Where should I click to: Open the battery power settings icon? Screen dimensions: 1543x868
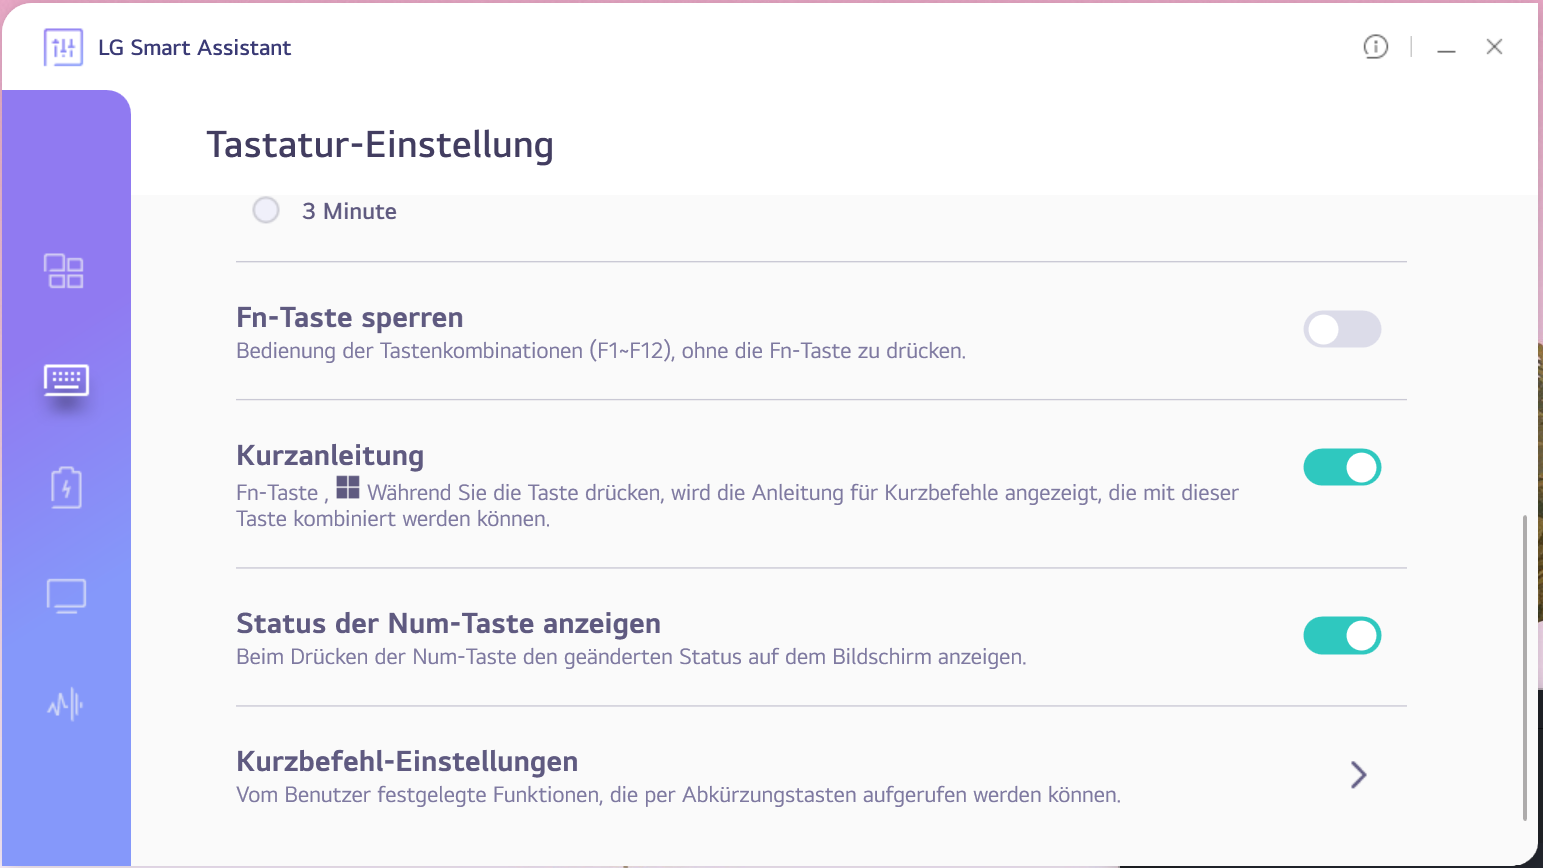(x=66, y=488)
